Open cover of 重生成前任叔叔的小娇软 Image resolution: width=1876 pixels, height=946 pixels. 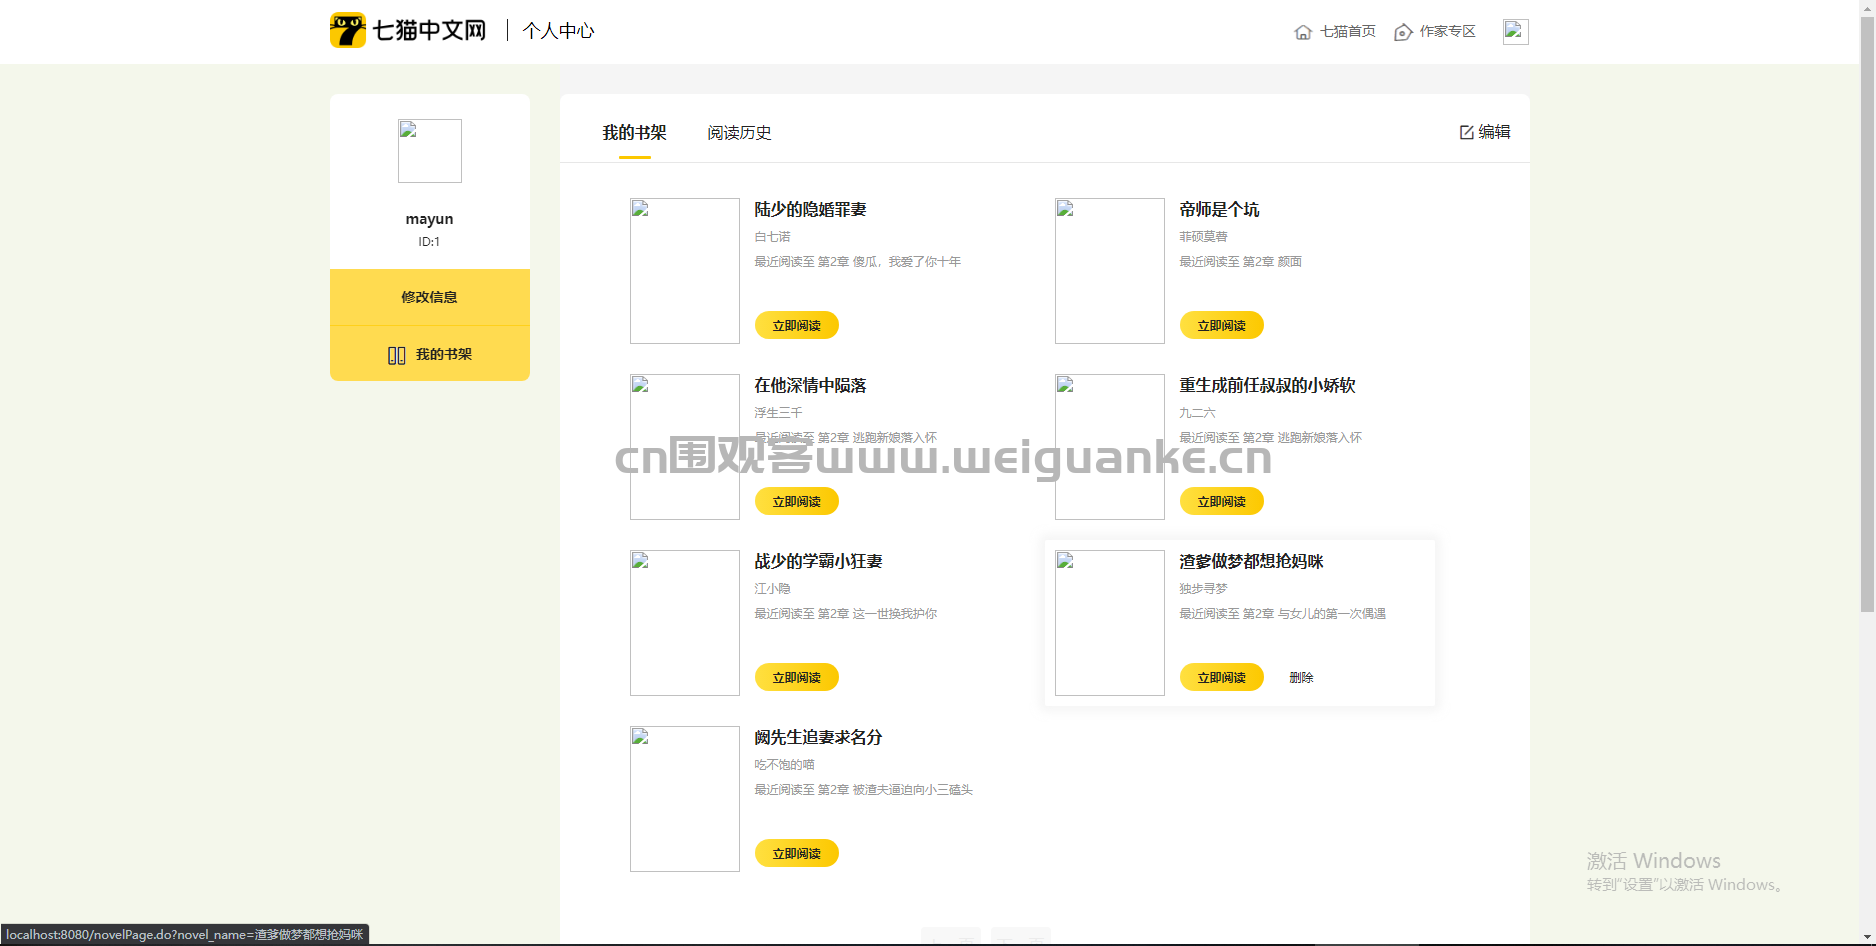(x=1110, y=447)
